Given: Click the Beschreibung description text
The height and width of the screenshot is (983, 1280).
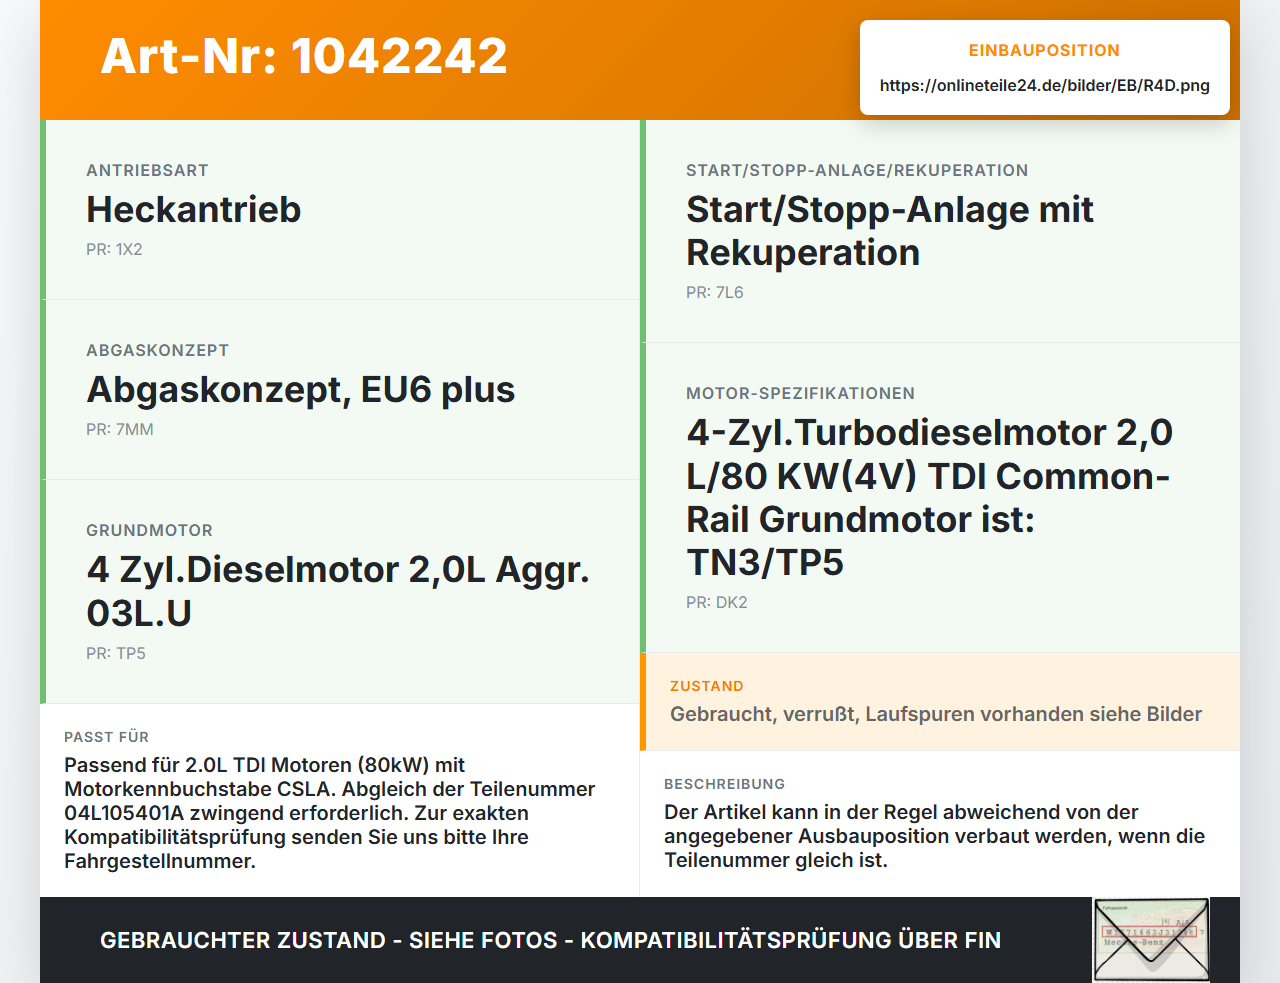Looking at the screenshot, I should [935, 836].
